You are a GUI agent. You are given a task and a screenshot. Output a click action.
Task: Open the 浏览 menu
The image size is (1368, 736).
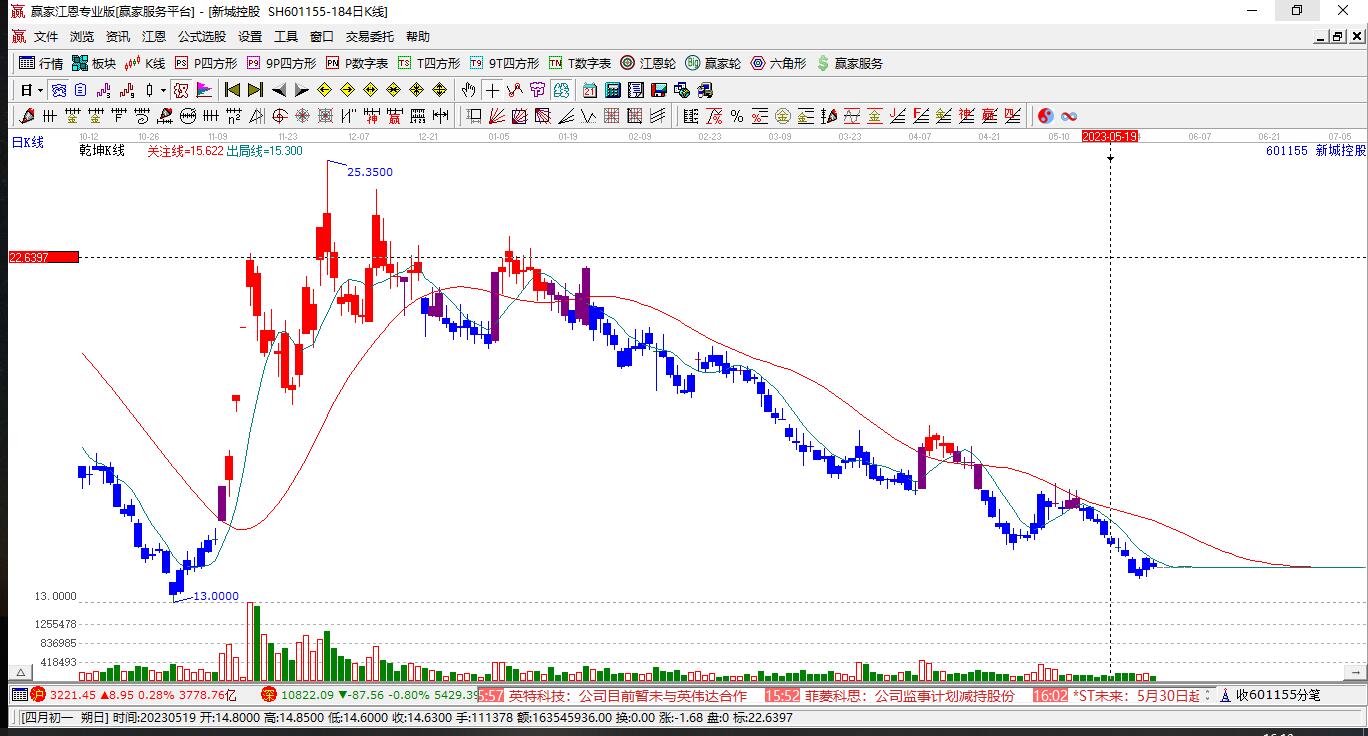[x=82, y=37]
